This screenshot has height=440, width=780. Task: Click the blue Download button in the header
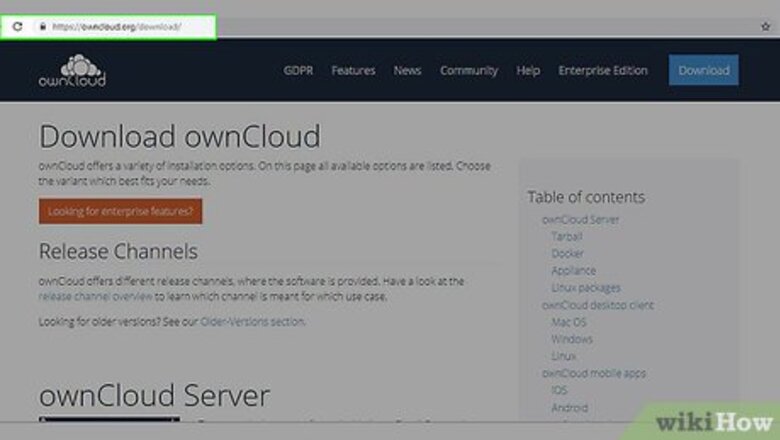[703, 70]
